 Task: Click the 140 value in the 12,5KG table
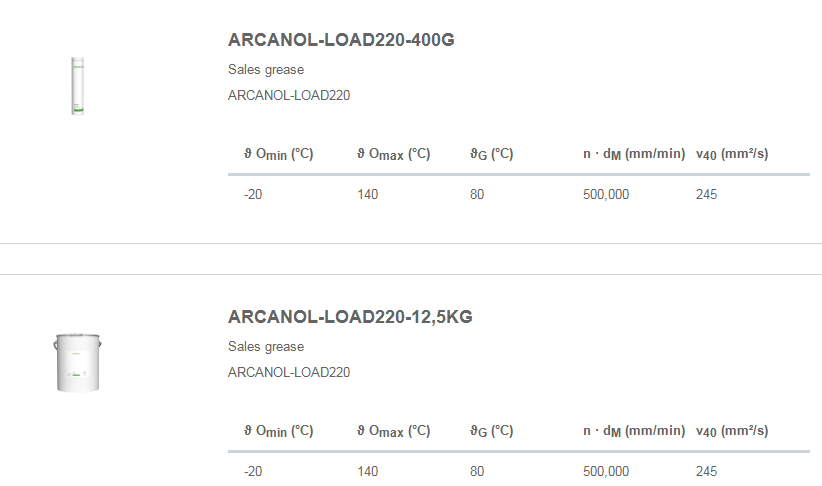368,472
